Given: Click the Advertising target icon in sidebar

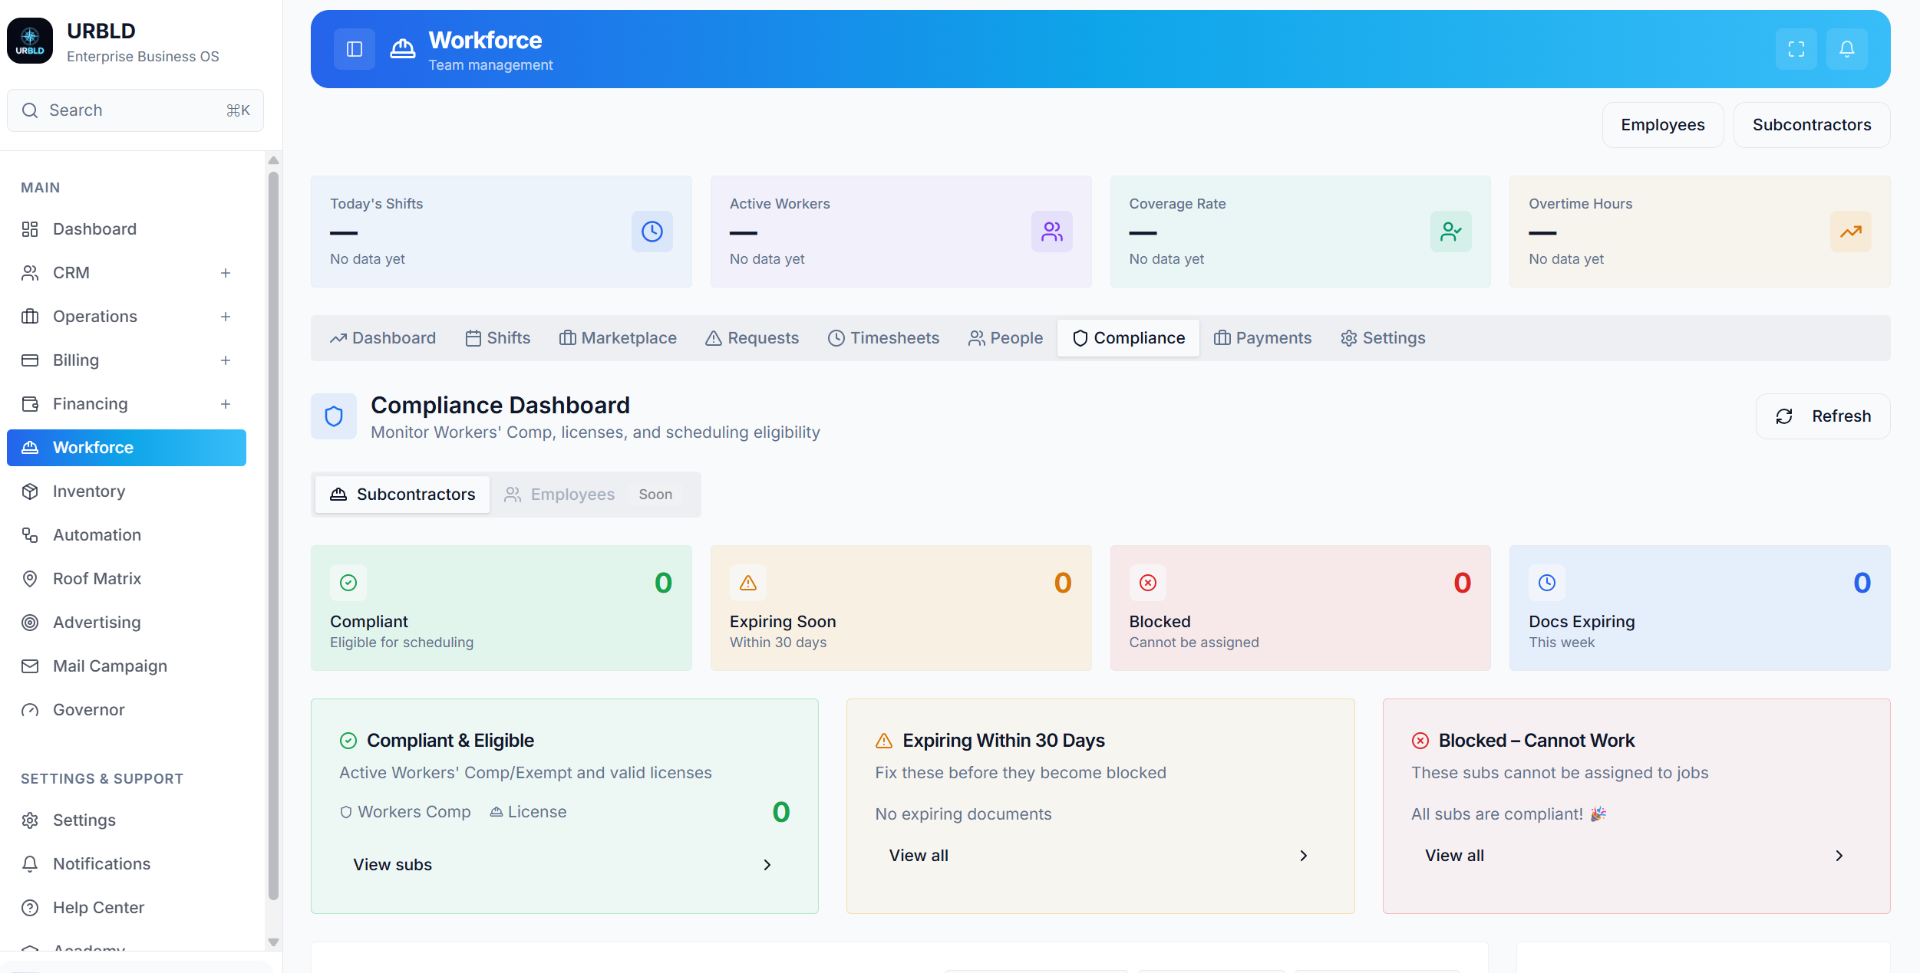Looking at the screenshot, I should click(30, 622).
